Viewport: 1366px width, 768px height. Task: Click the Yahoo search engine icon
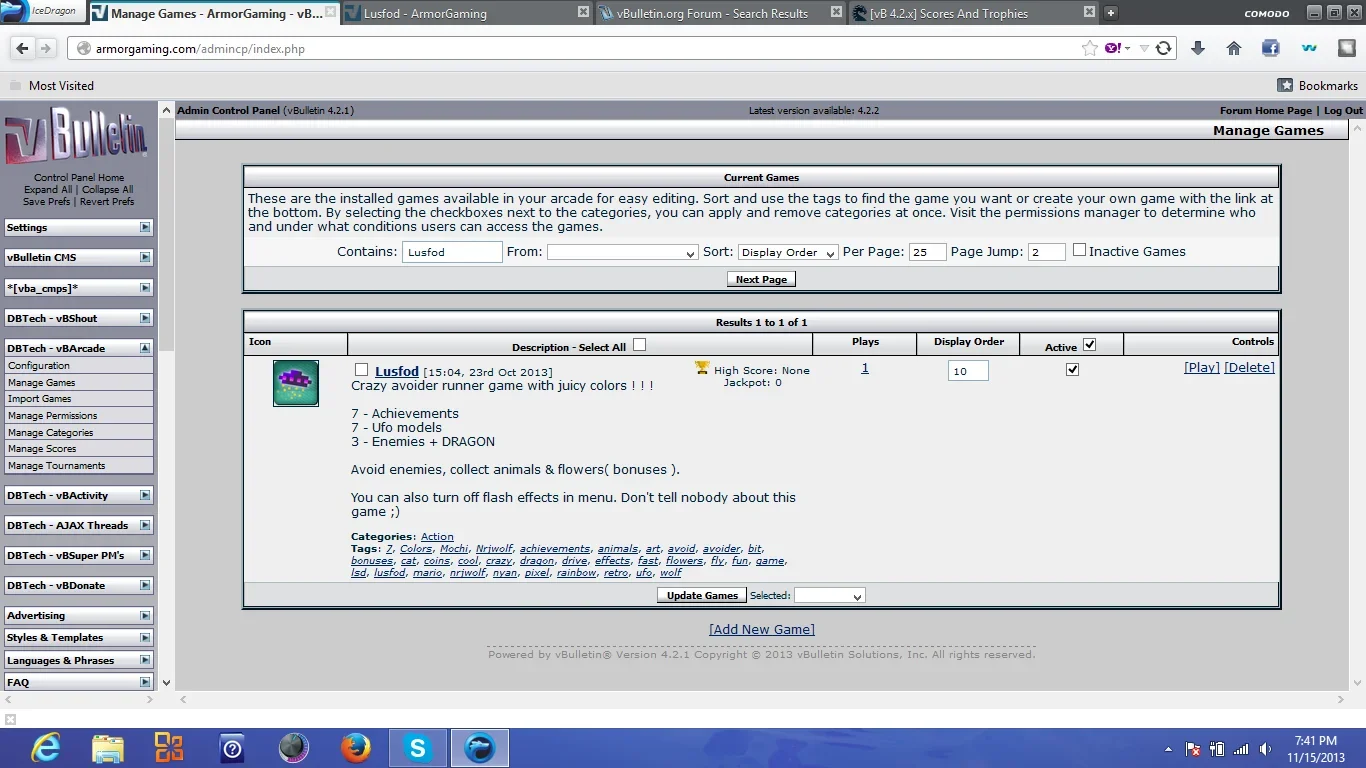point(1113,48)
